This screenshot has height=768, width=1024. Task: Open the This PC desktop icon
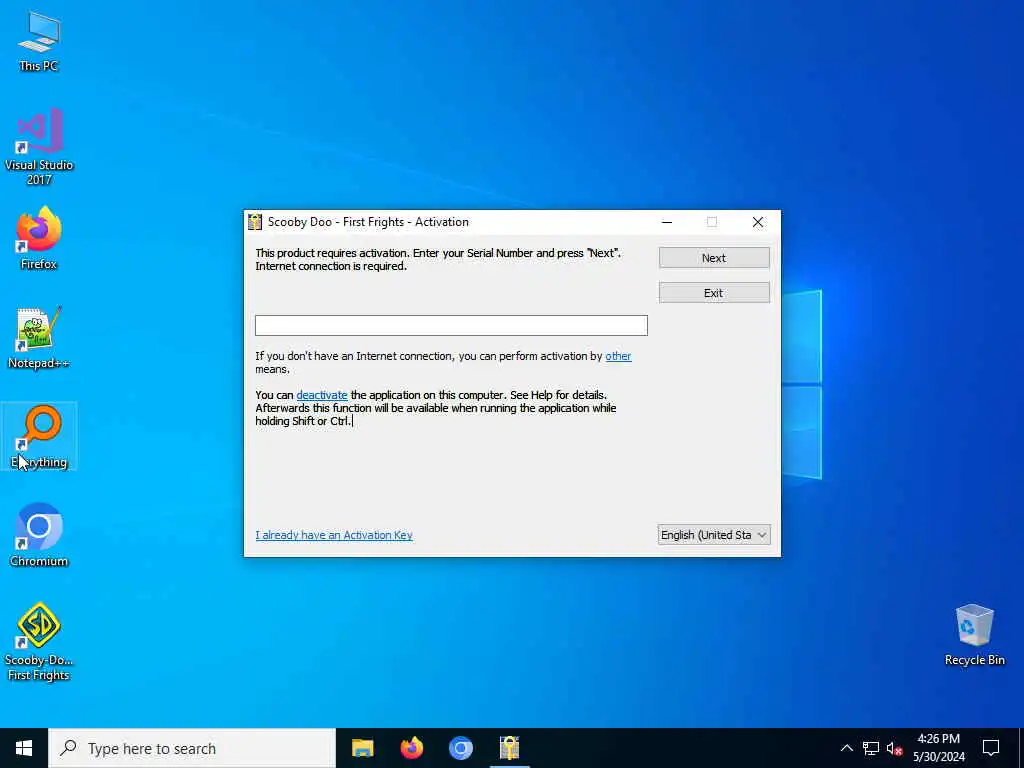tap(39, 41)
